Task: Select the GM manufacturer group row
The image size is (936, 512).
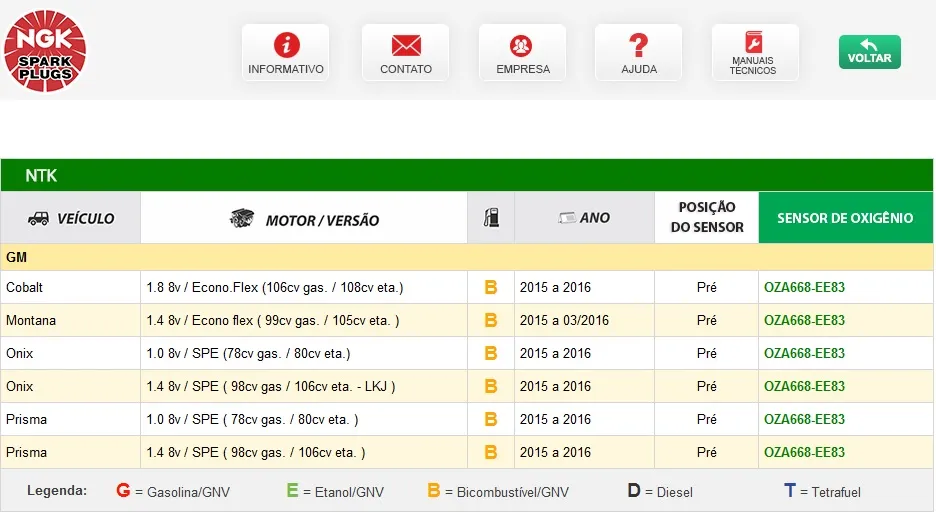Action: click(x=466, y=257)
